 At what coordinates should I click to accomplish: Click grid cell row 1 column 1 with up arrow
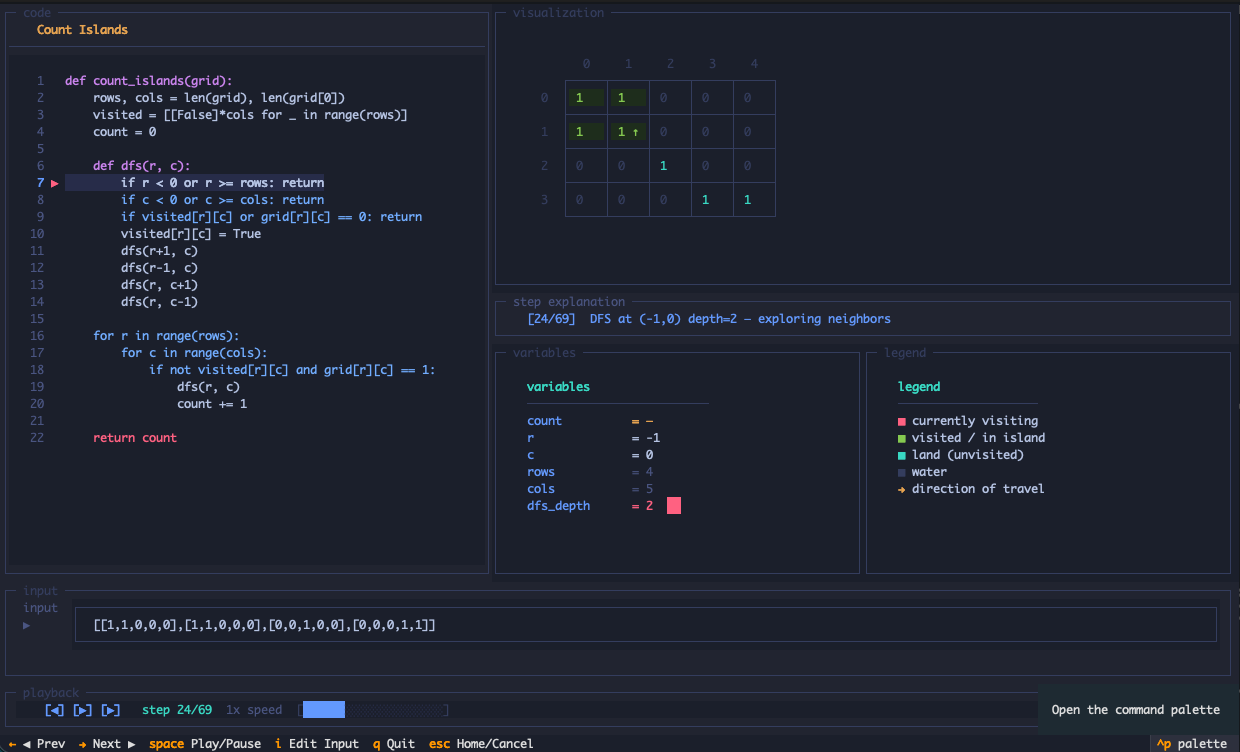(x=628, y=132)
